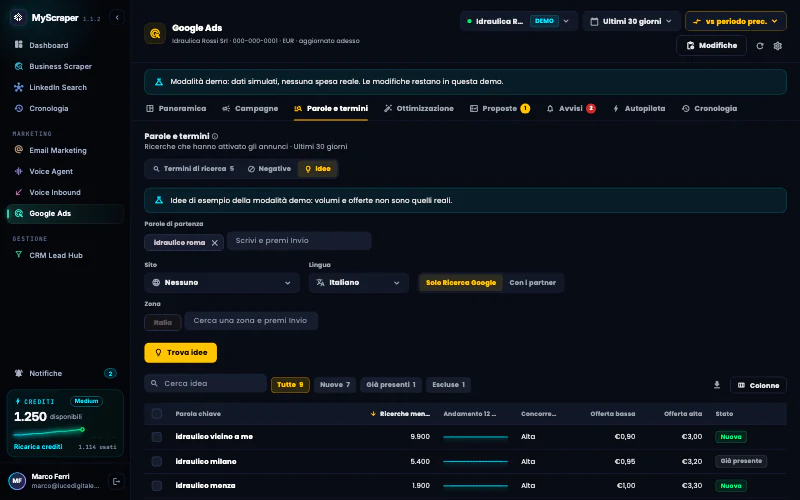Select Con i partner option

pos(532,283)
